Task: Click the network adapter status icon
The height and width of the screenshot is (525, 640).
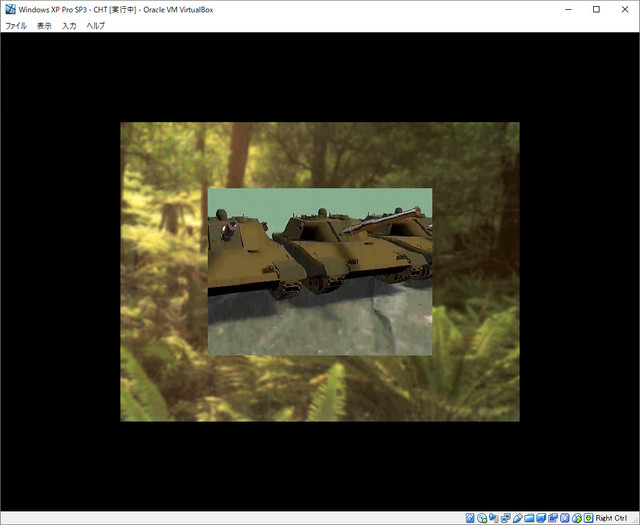Action: pyautogui.click(x=506, y=518)
